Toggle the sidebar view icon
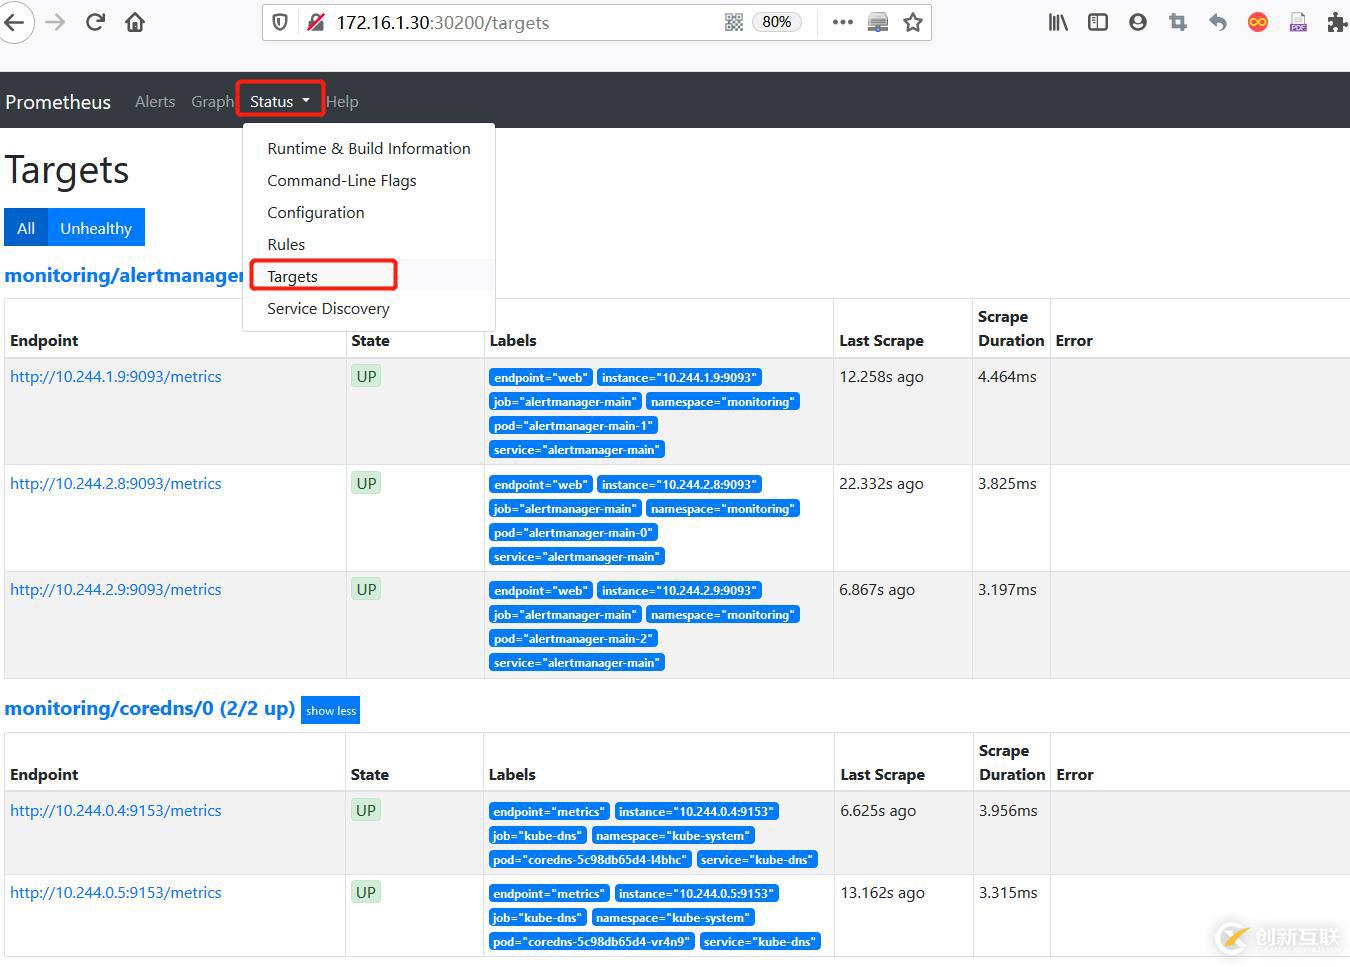The width and height of the screenshot is (1350, 967). pos(1098,22)
